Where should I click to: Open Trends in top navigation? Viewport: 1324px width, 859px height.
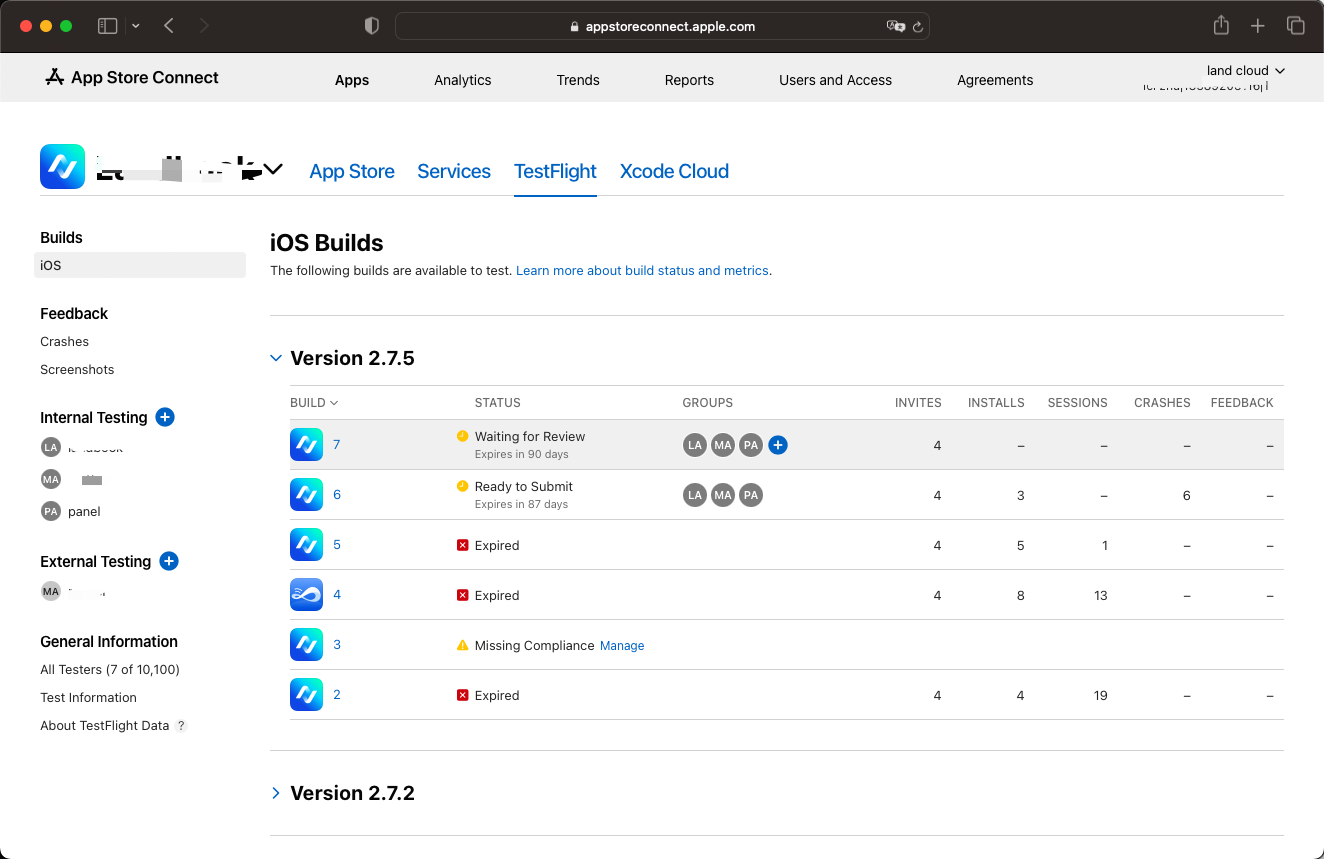[578, 80]
